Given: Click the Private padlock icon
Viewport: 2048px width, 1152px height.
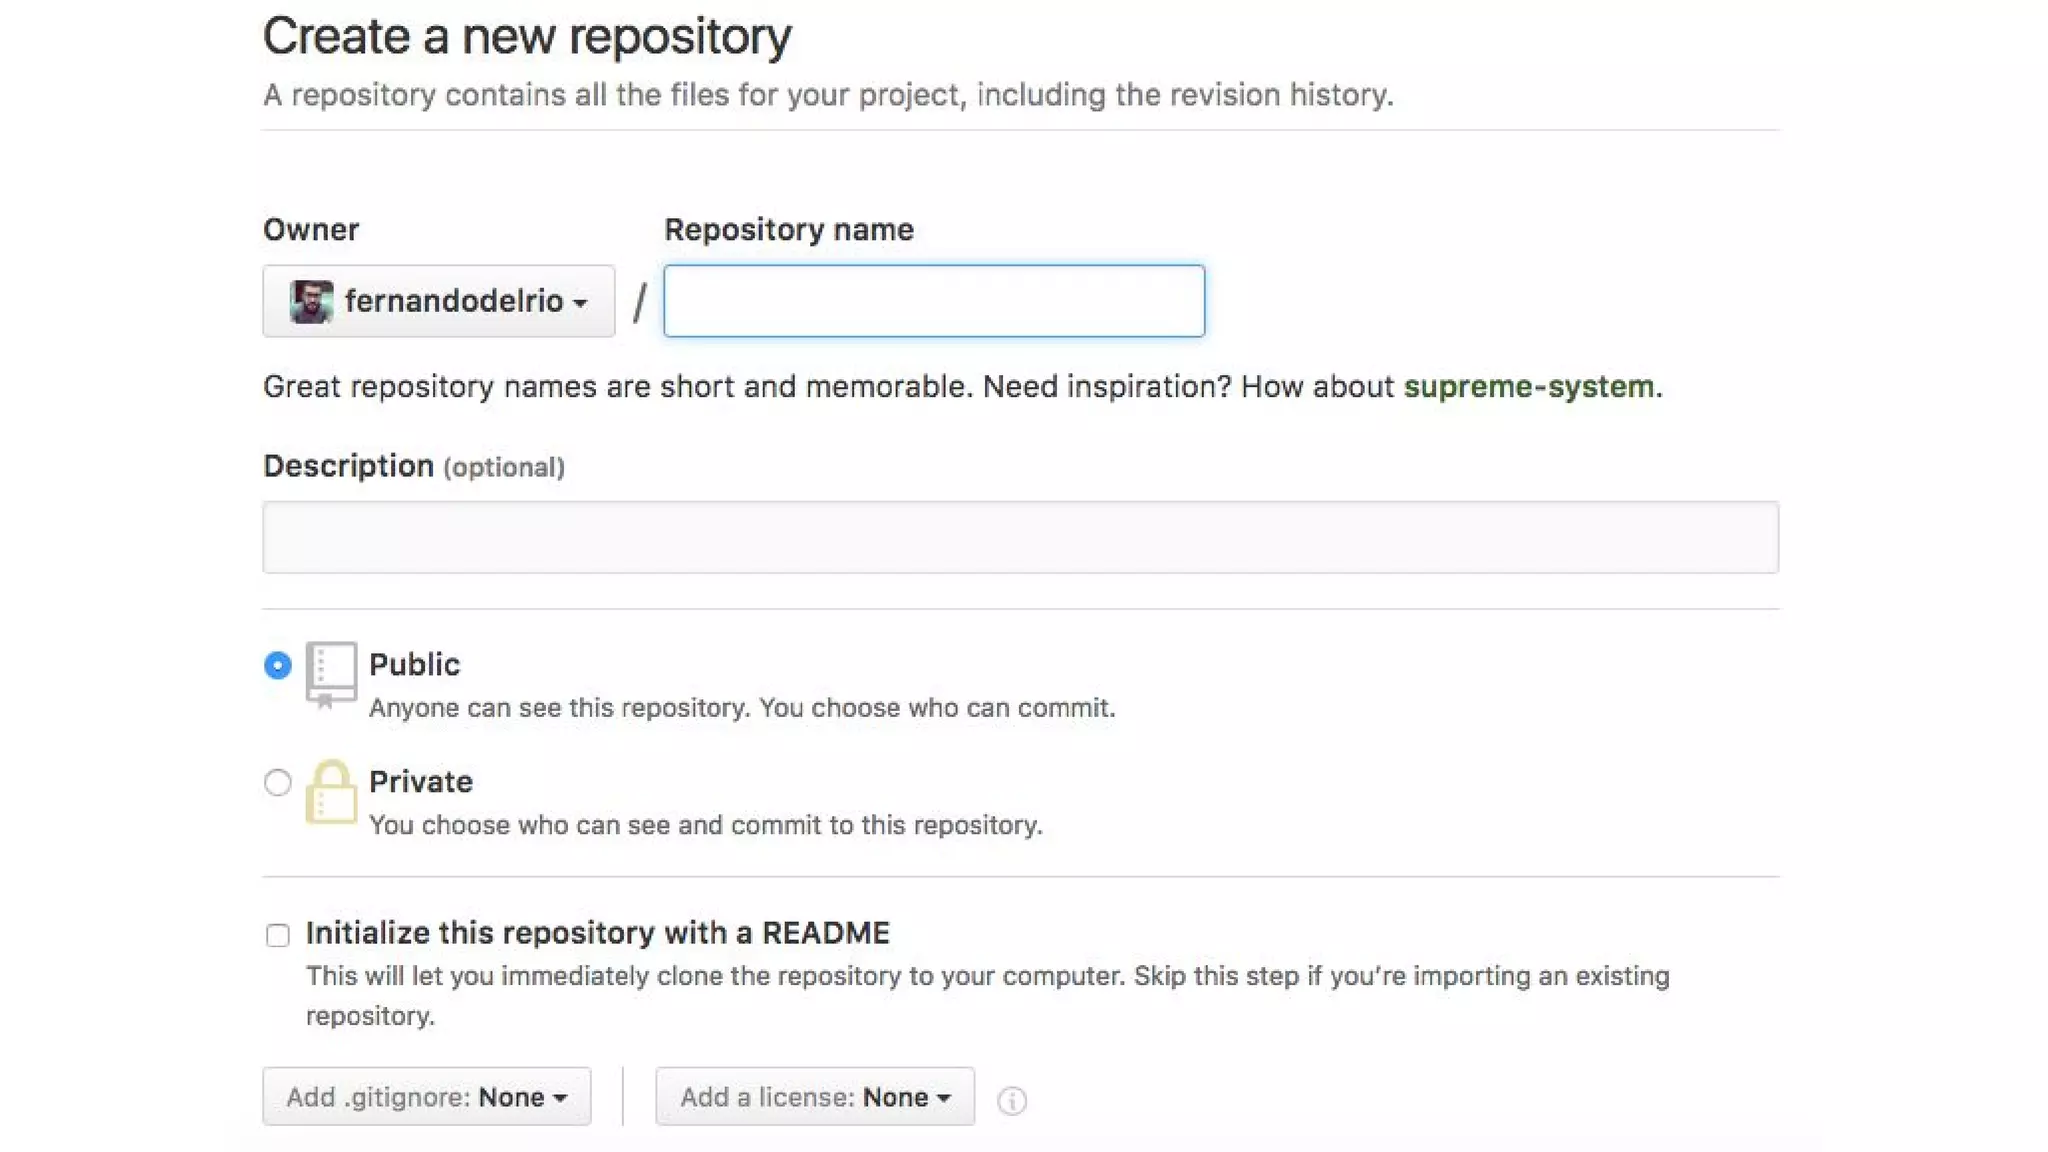Looking at the screenshot, I should (331, 793).
